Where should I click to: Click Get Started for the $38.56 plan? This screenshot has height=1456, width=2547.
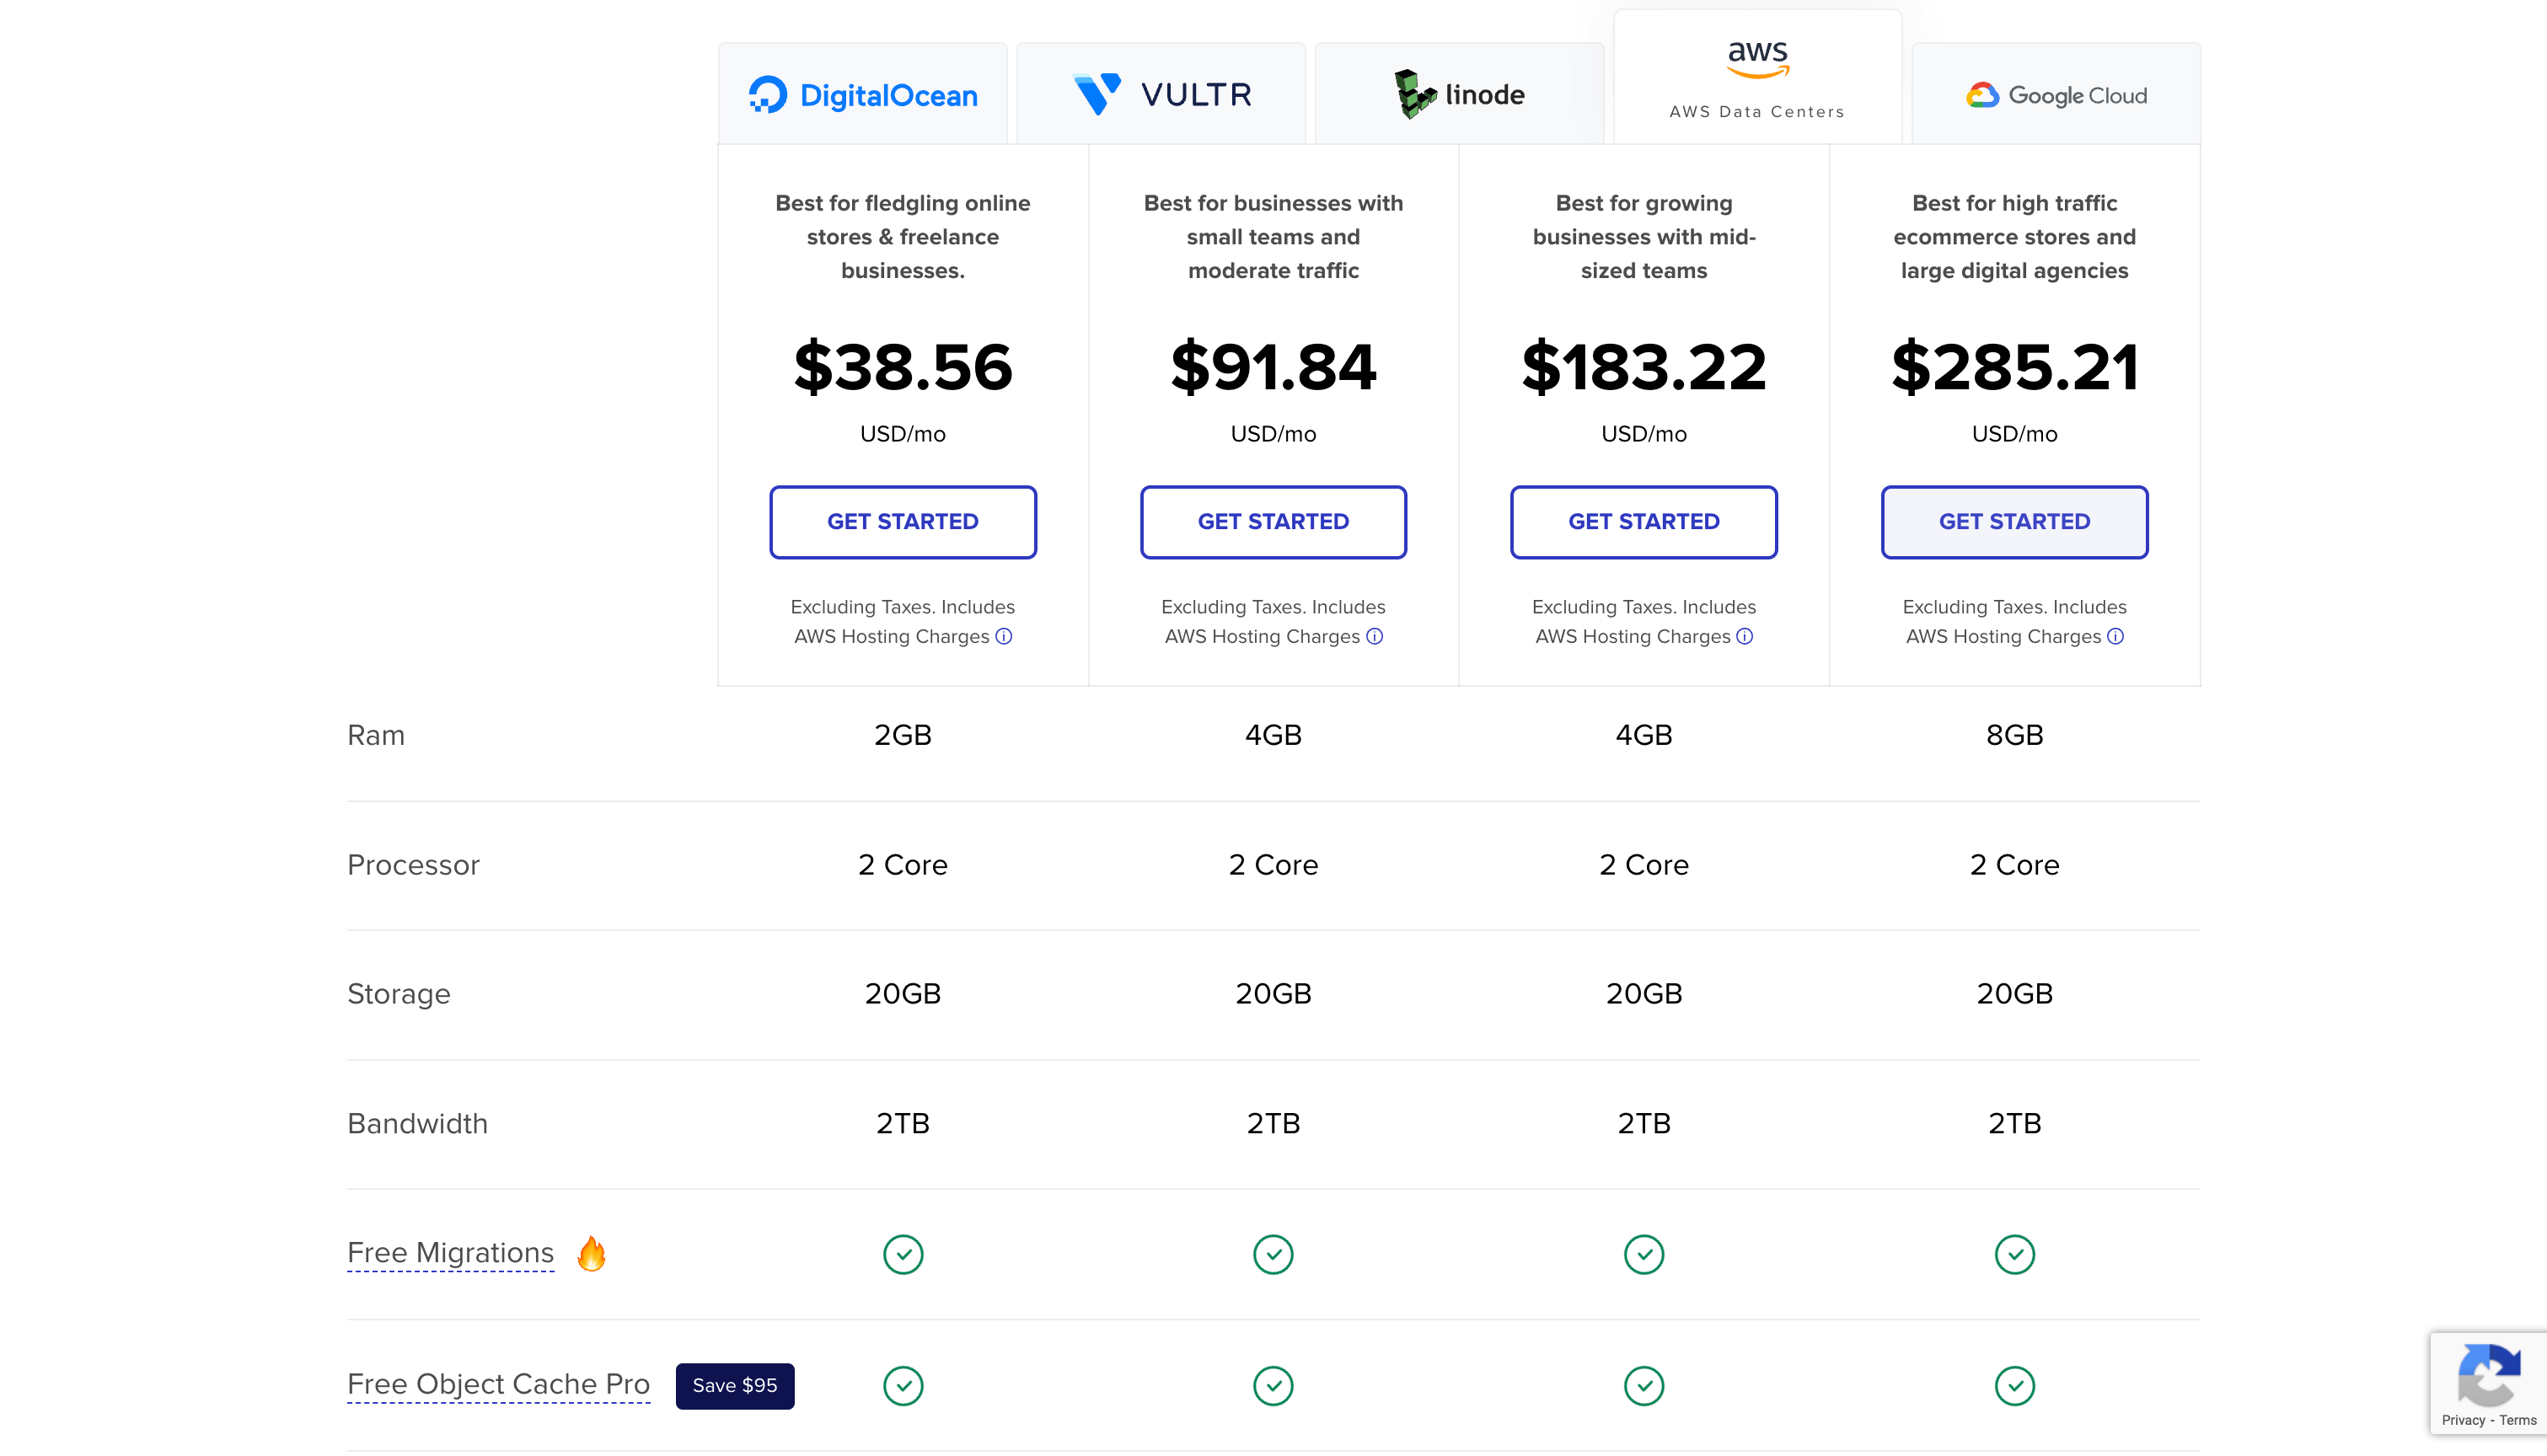(903, 522)
